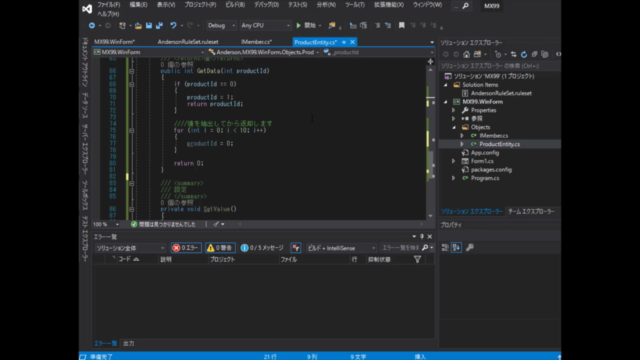
Task: Open the MX99.WinForm project navigation dropdown
Action: [149, 52]
